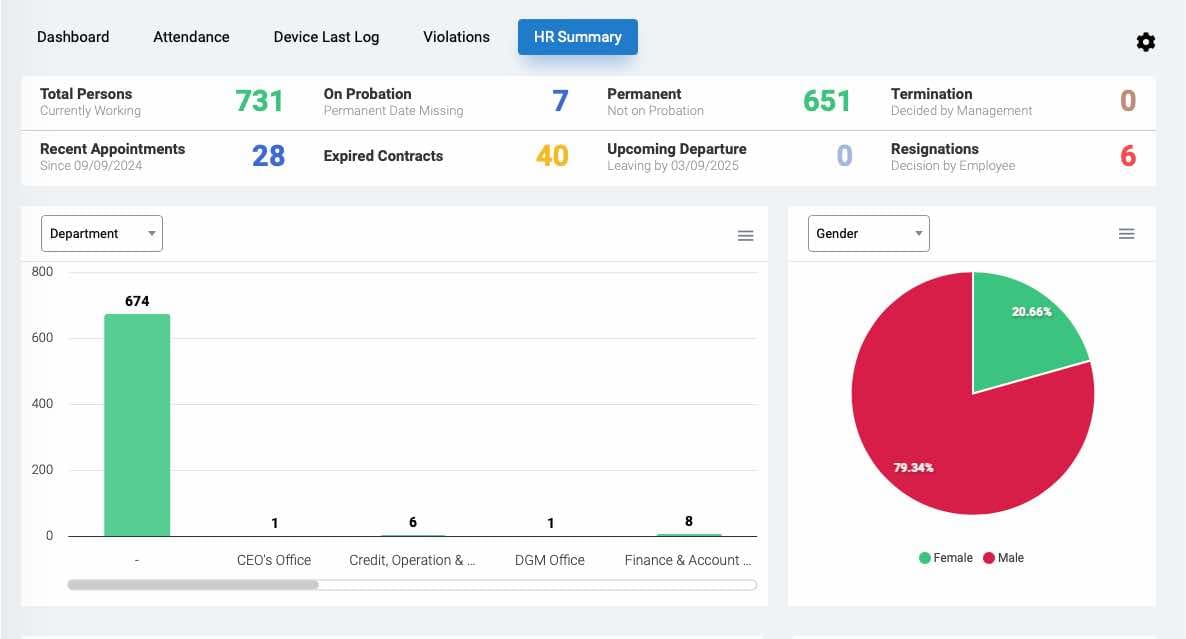Click the On Probation count 7
Image resolution: width=1186 pixels, height=639 pixels.
point(560,101)
